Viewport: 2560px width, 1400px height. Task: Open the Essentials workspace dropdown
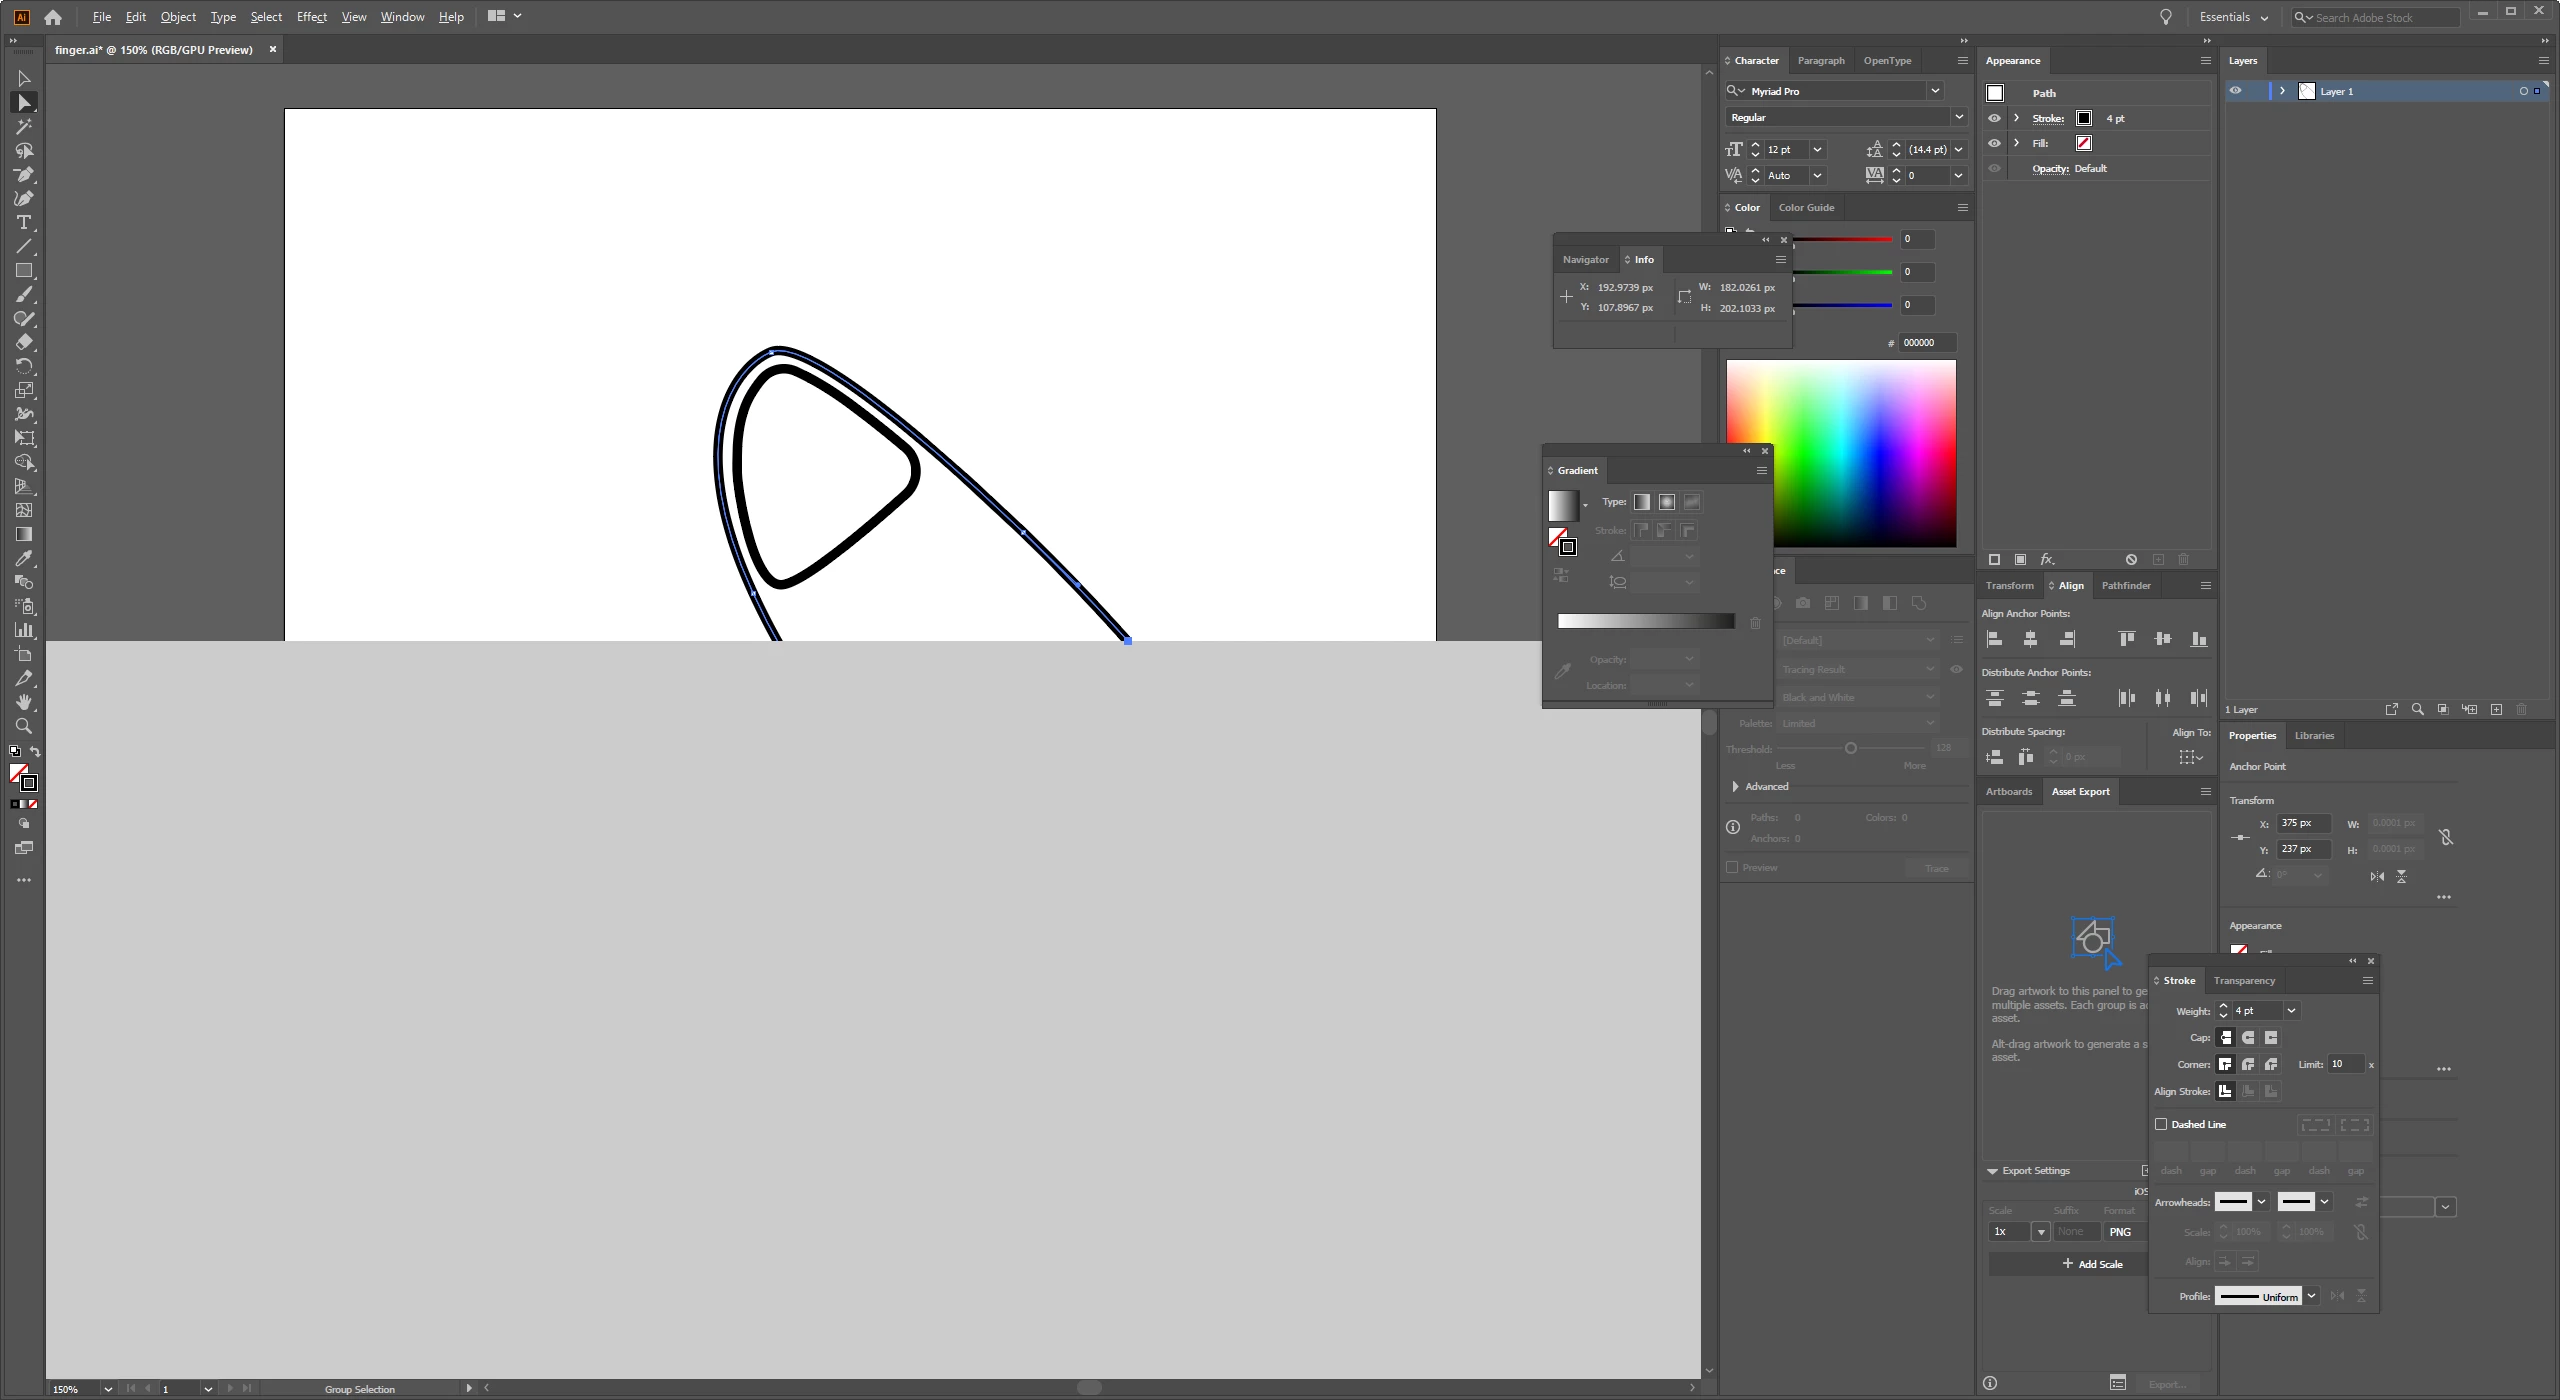click(x=2234, y=17)
